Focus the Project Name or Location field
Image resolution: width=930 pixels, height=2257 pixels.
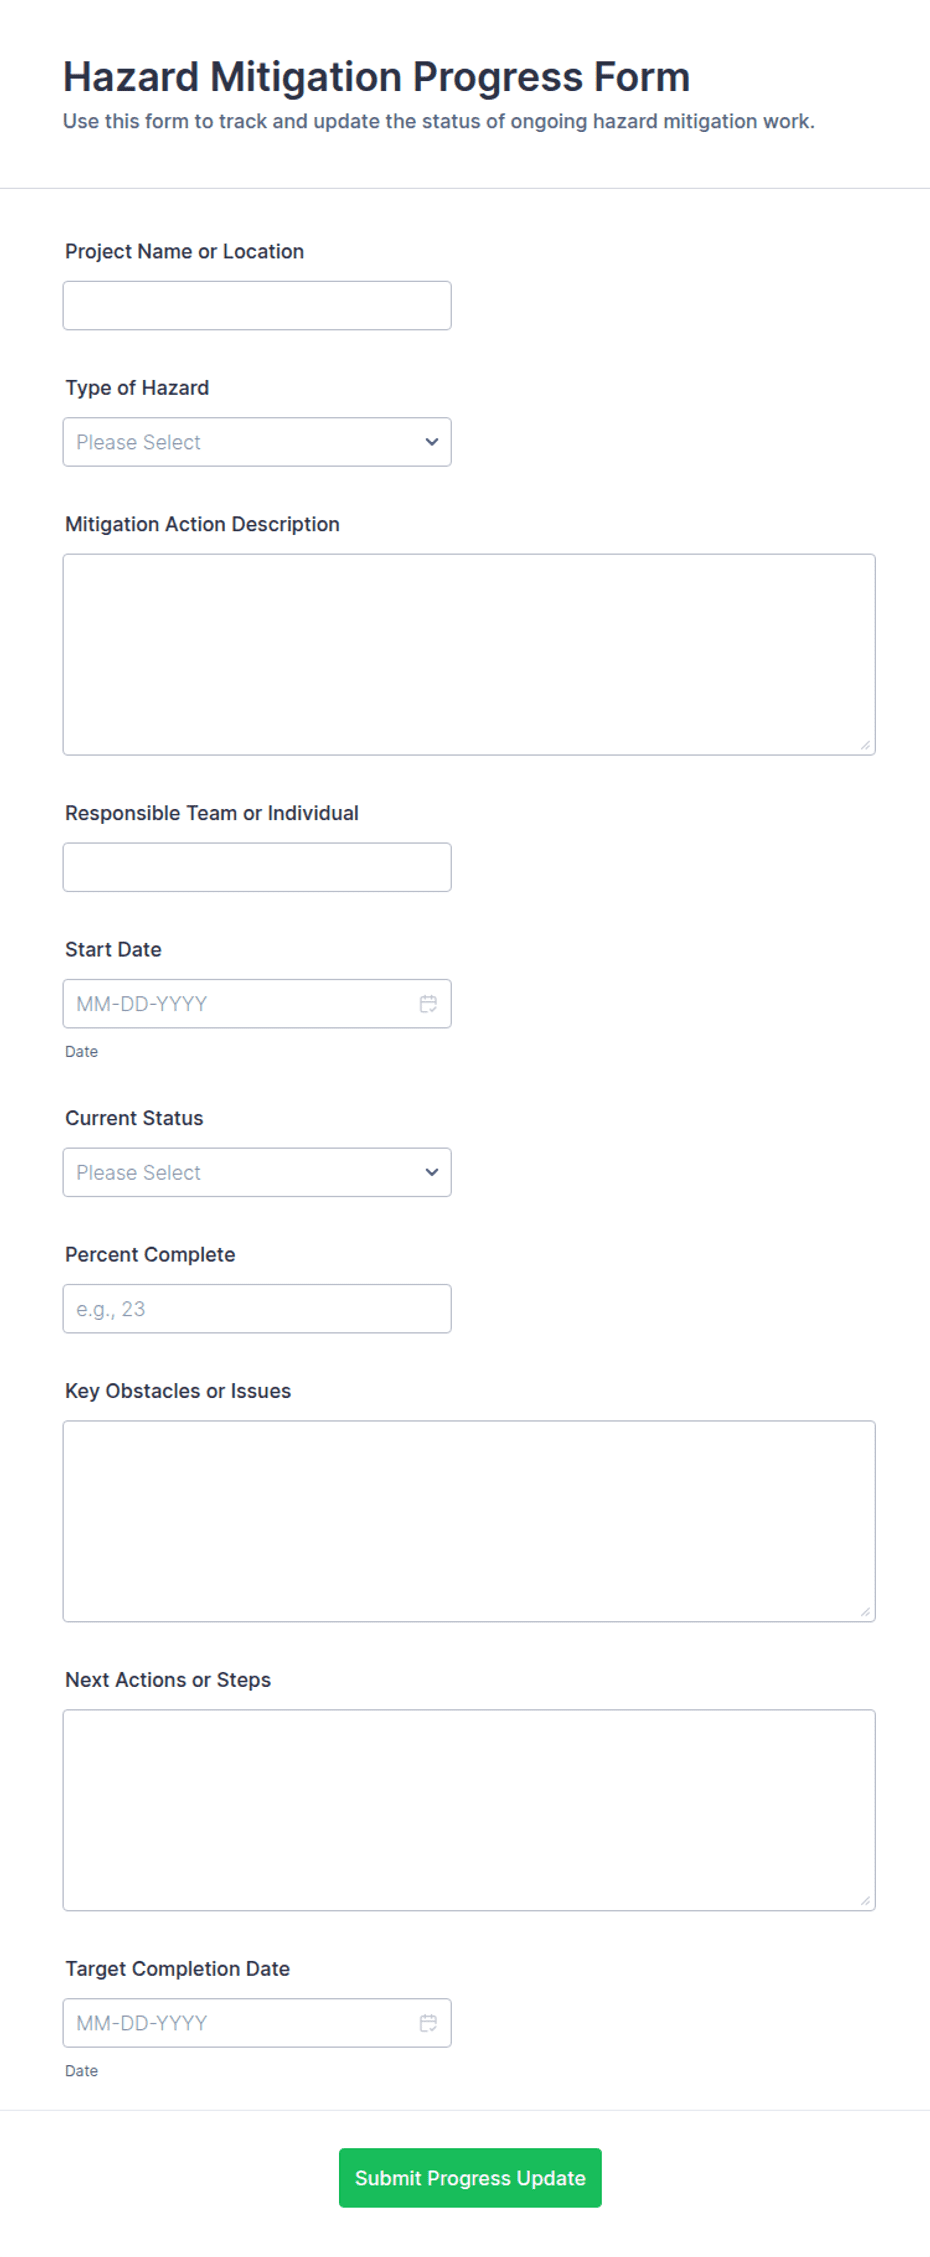257,305
